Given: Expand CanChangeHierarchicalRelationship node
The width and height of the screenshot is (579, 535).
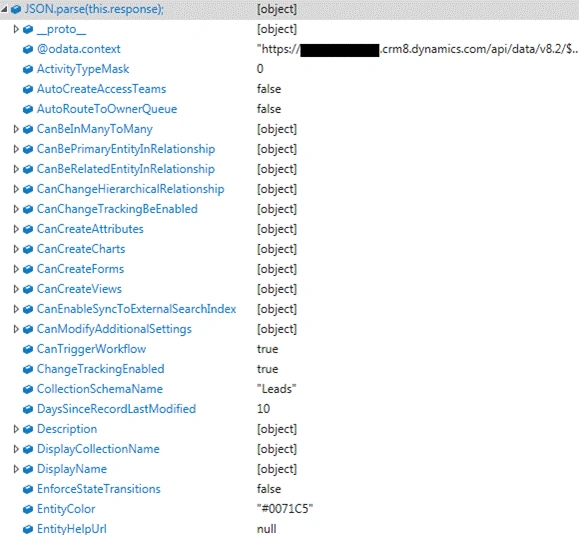Looking at the screenshot, I should (16, 189).
